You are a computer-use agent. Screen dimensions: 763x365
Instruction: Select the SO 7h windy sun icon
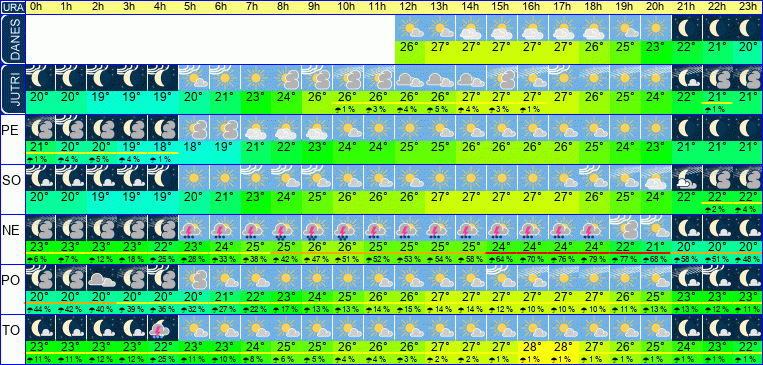255,178
